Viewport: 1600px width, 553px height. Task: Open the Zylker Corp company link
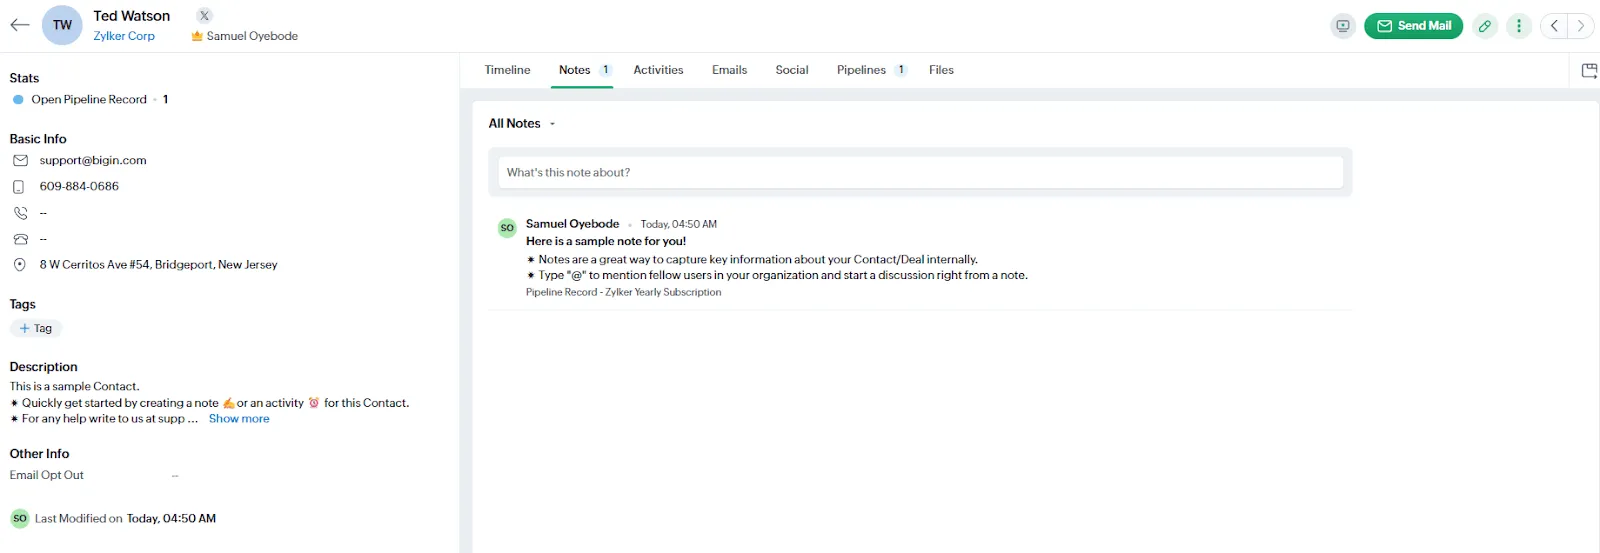pos(124,36)
